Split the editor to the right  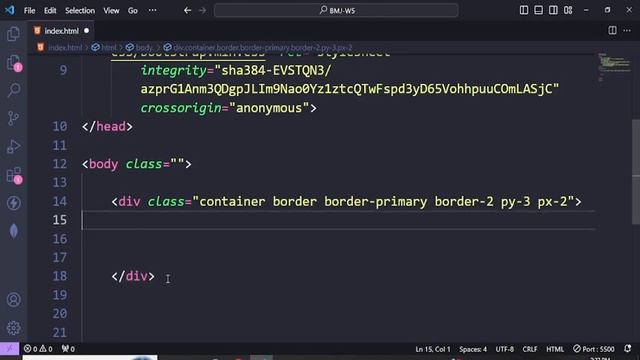pyautogui.click(x=612, y=31)
